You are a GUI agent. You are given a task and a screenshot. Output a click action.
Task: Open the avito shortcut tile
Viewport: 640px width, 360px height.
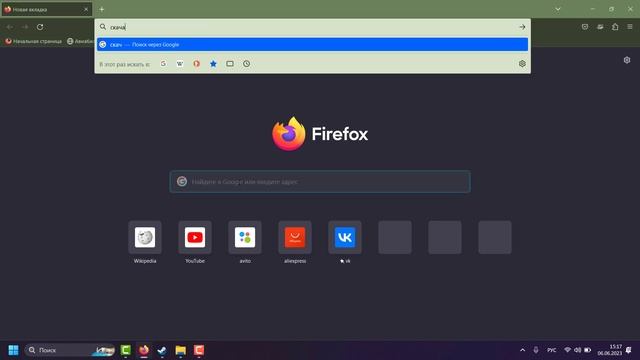tap(245, 238)
